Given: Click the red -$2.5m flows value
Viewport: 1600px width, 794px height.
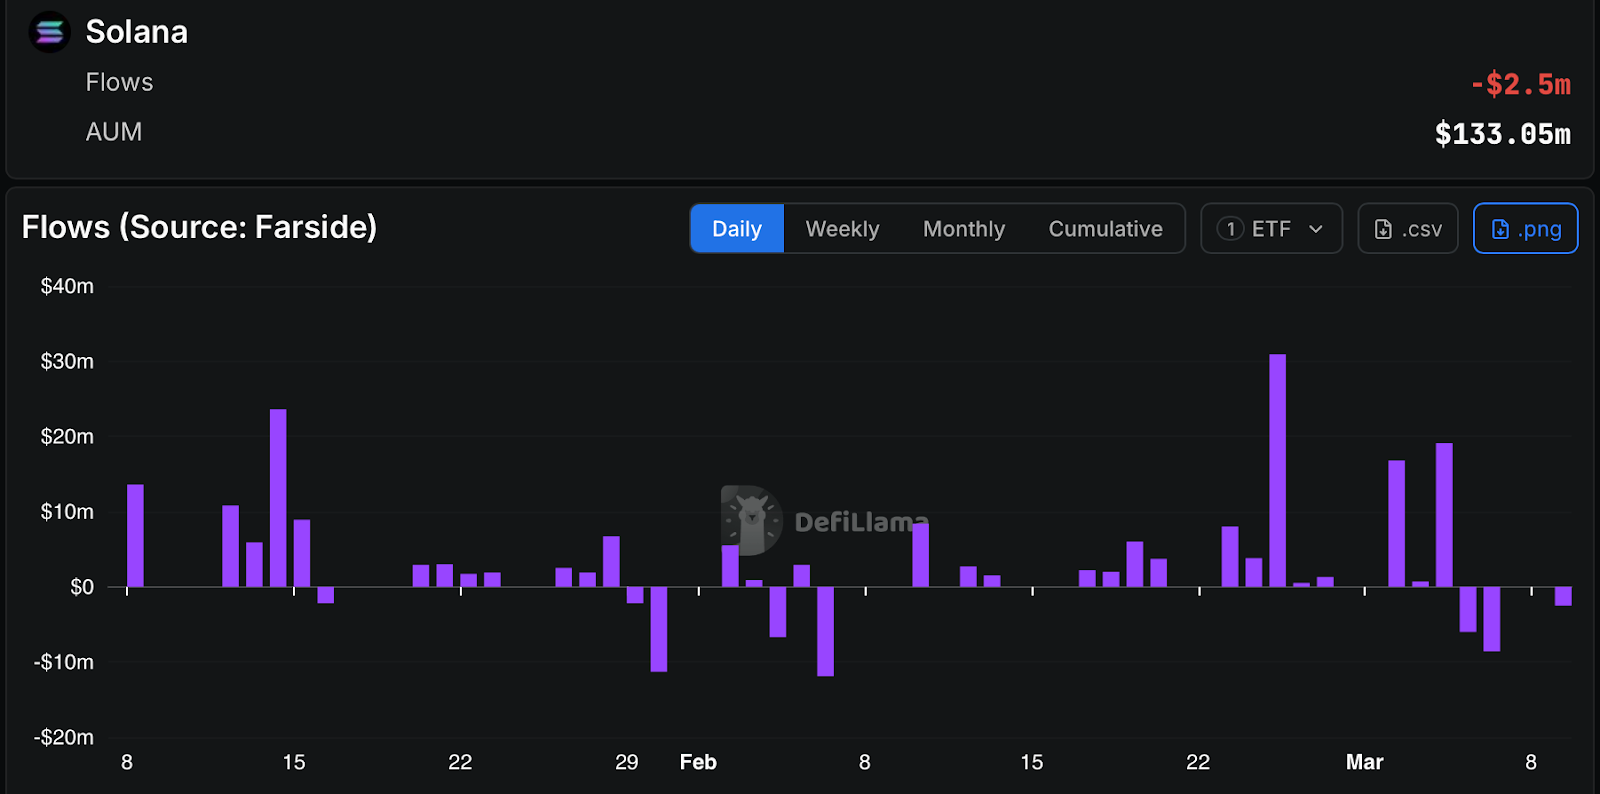Looking at the screenshot, I should pyautogui.click(x=1520, y=84).
